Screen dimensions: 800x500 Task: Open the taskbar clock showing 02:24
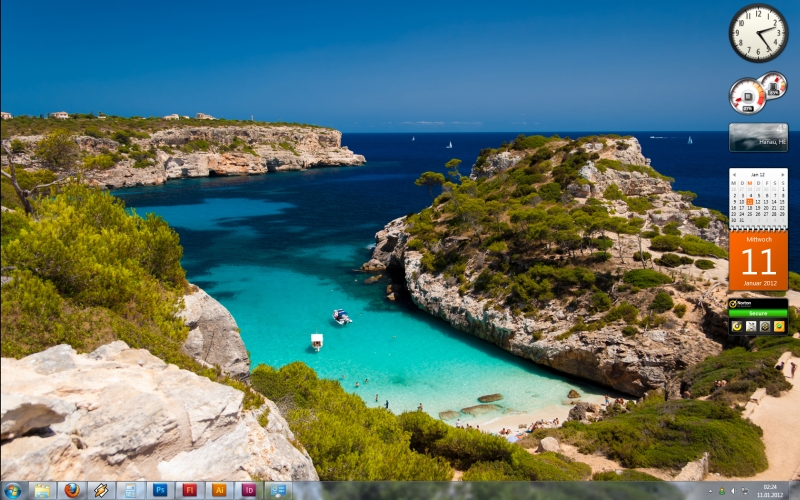coord(770,490)
